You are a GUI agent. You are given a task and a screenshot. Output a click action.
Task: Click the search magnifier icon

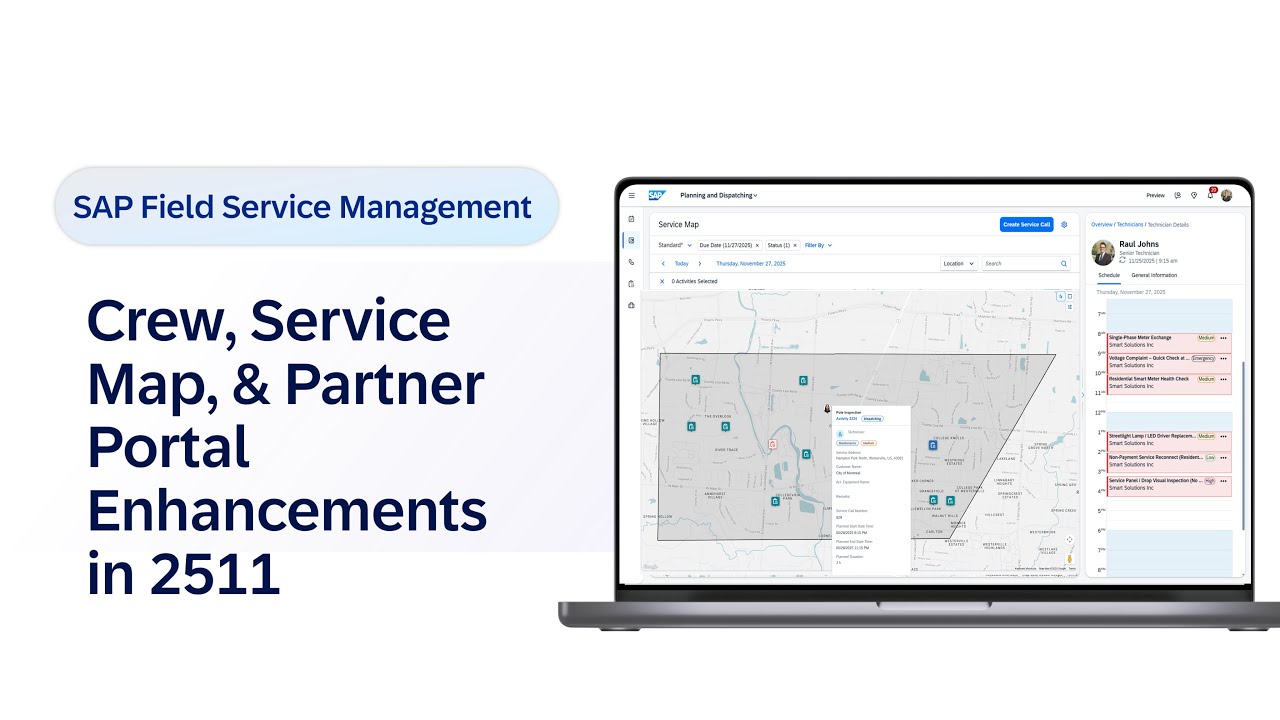[x=1064, y=264]
